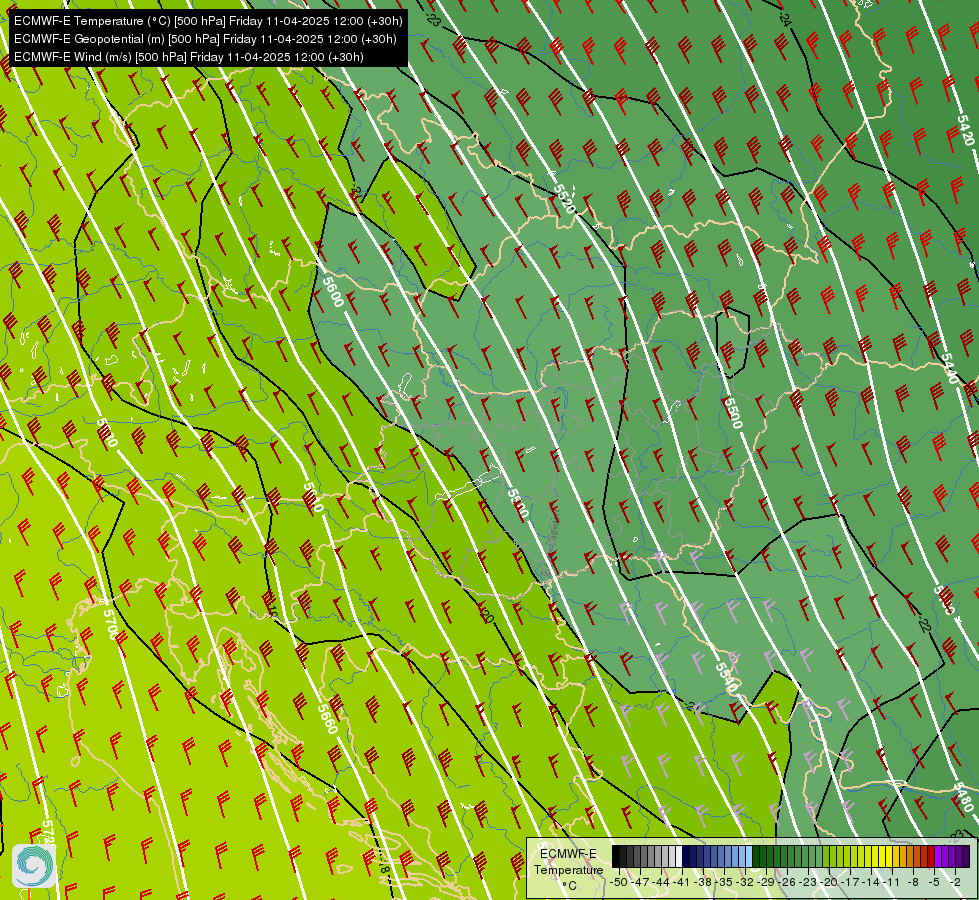Image resolution: width=979 pixels, height=900 pixels.
Task: Pick the darkest purple swatch at legend's right end
Action: point(966,856)
